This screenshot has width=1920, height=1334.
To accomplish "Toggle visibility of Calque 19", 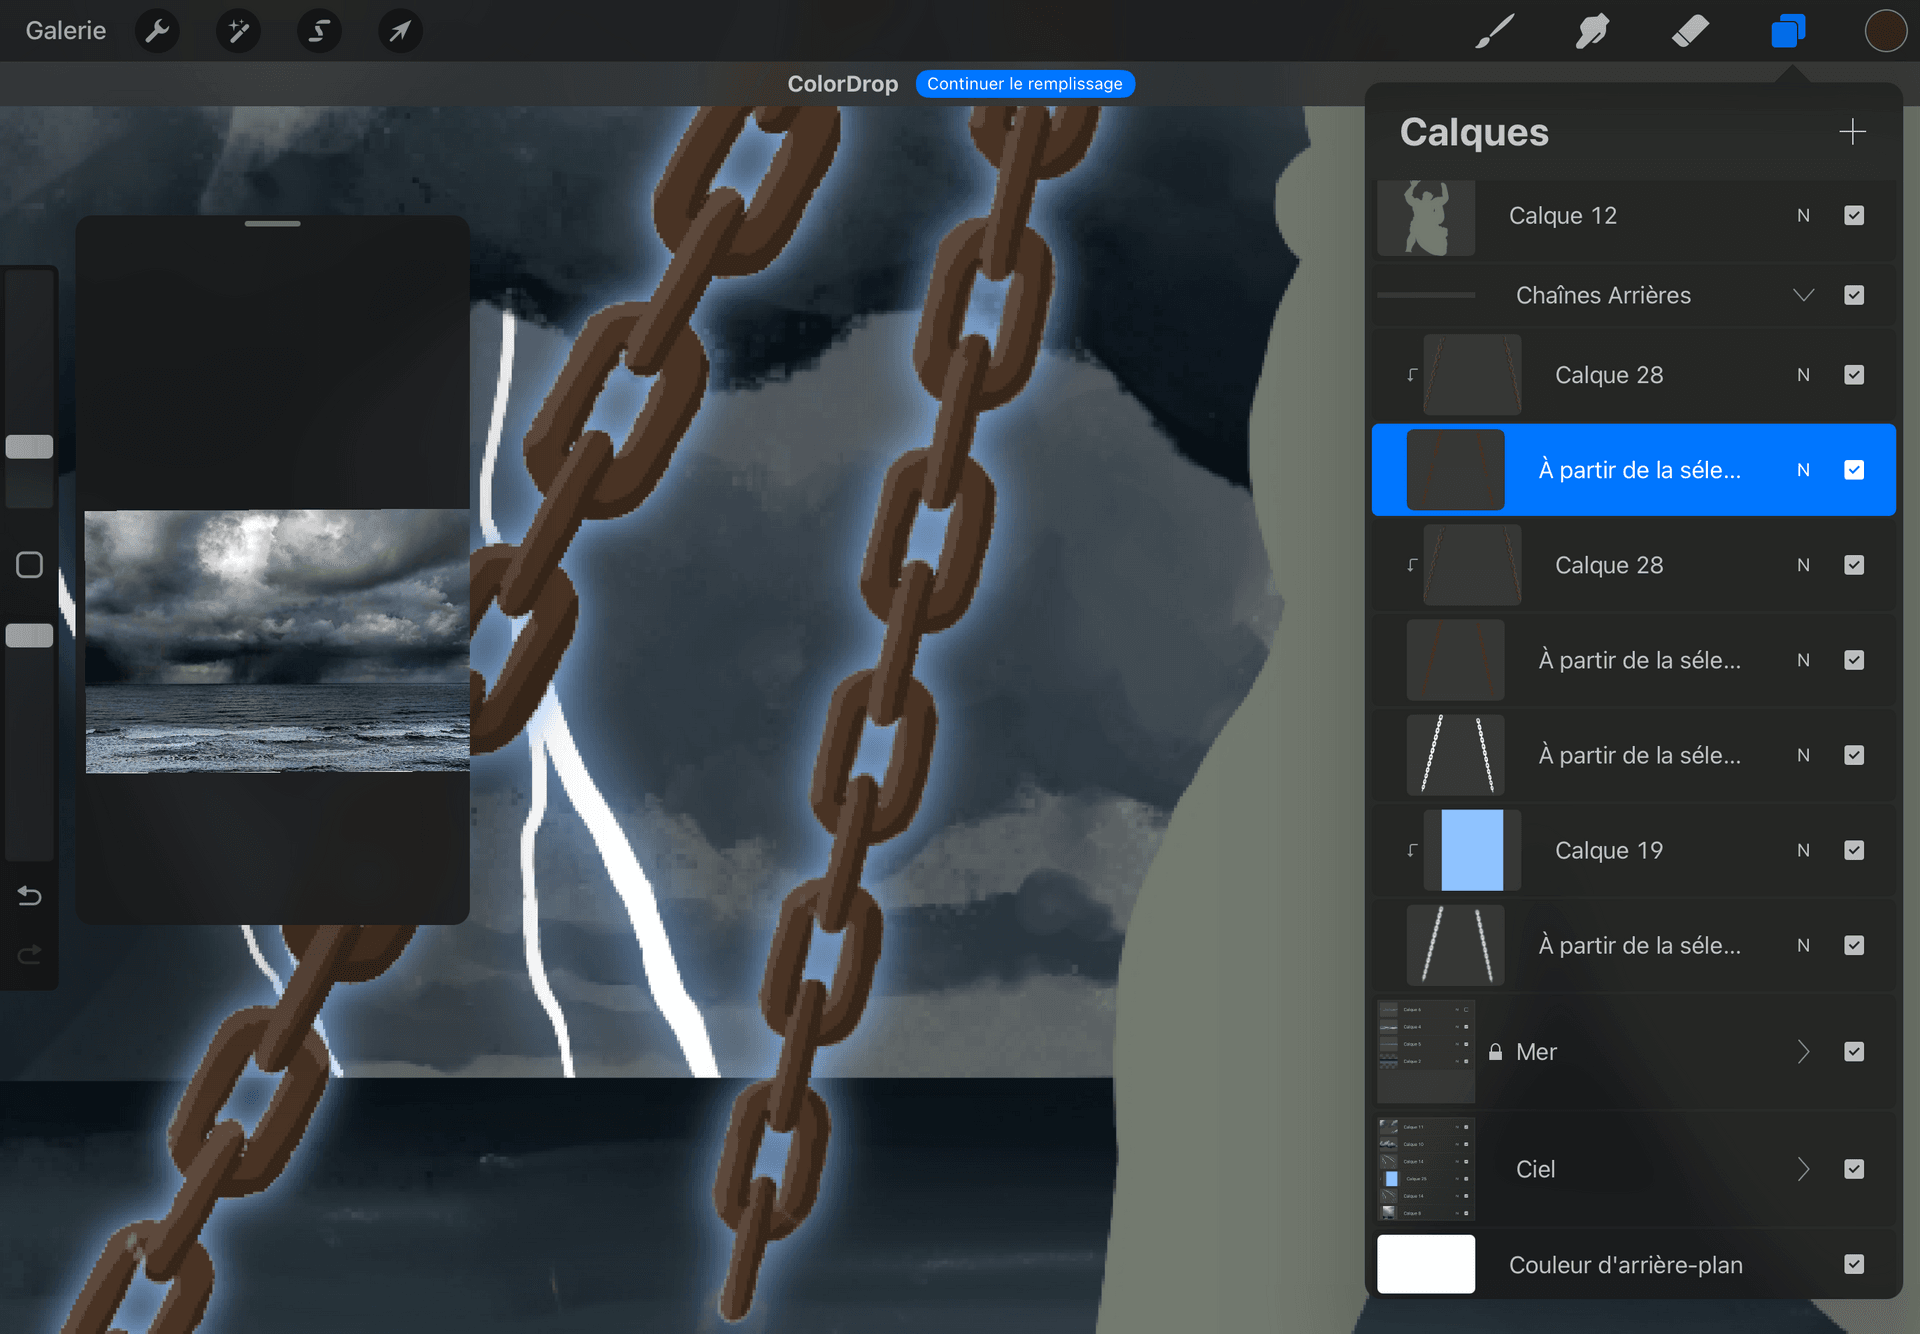I will click(1854, 850).
